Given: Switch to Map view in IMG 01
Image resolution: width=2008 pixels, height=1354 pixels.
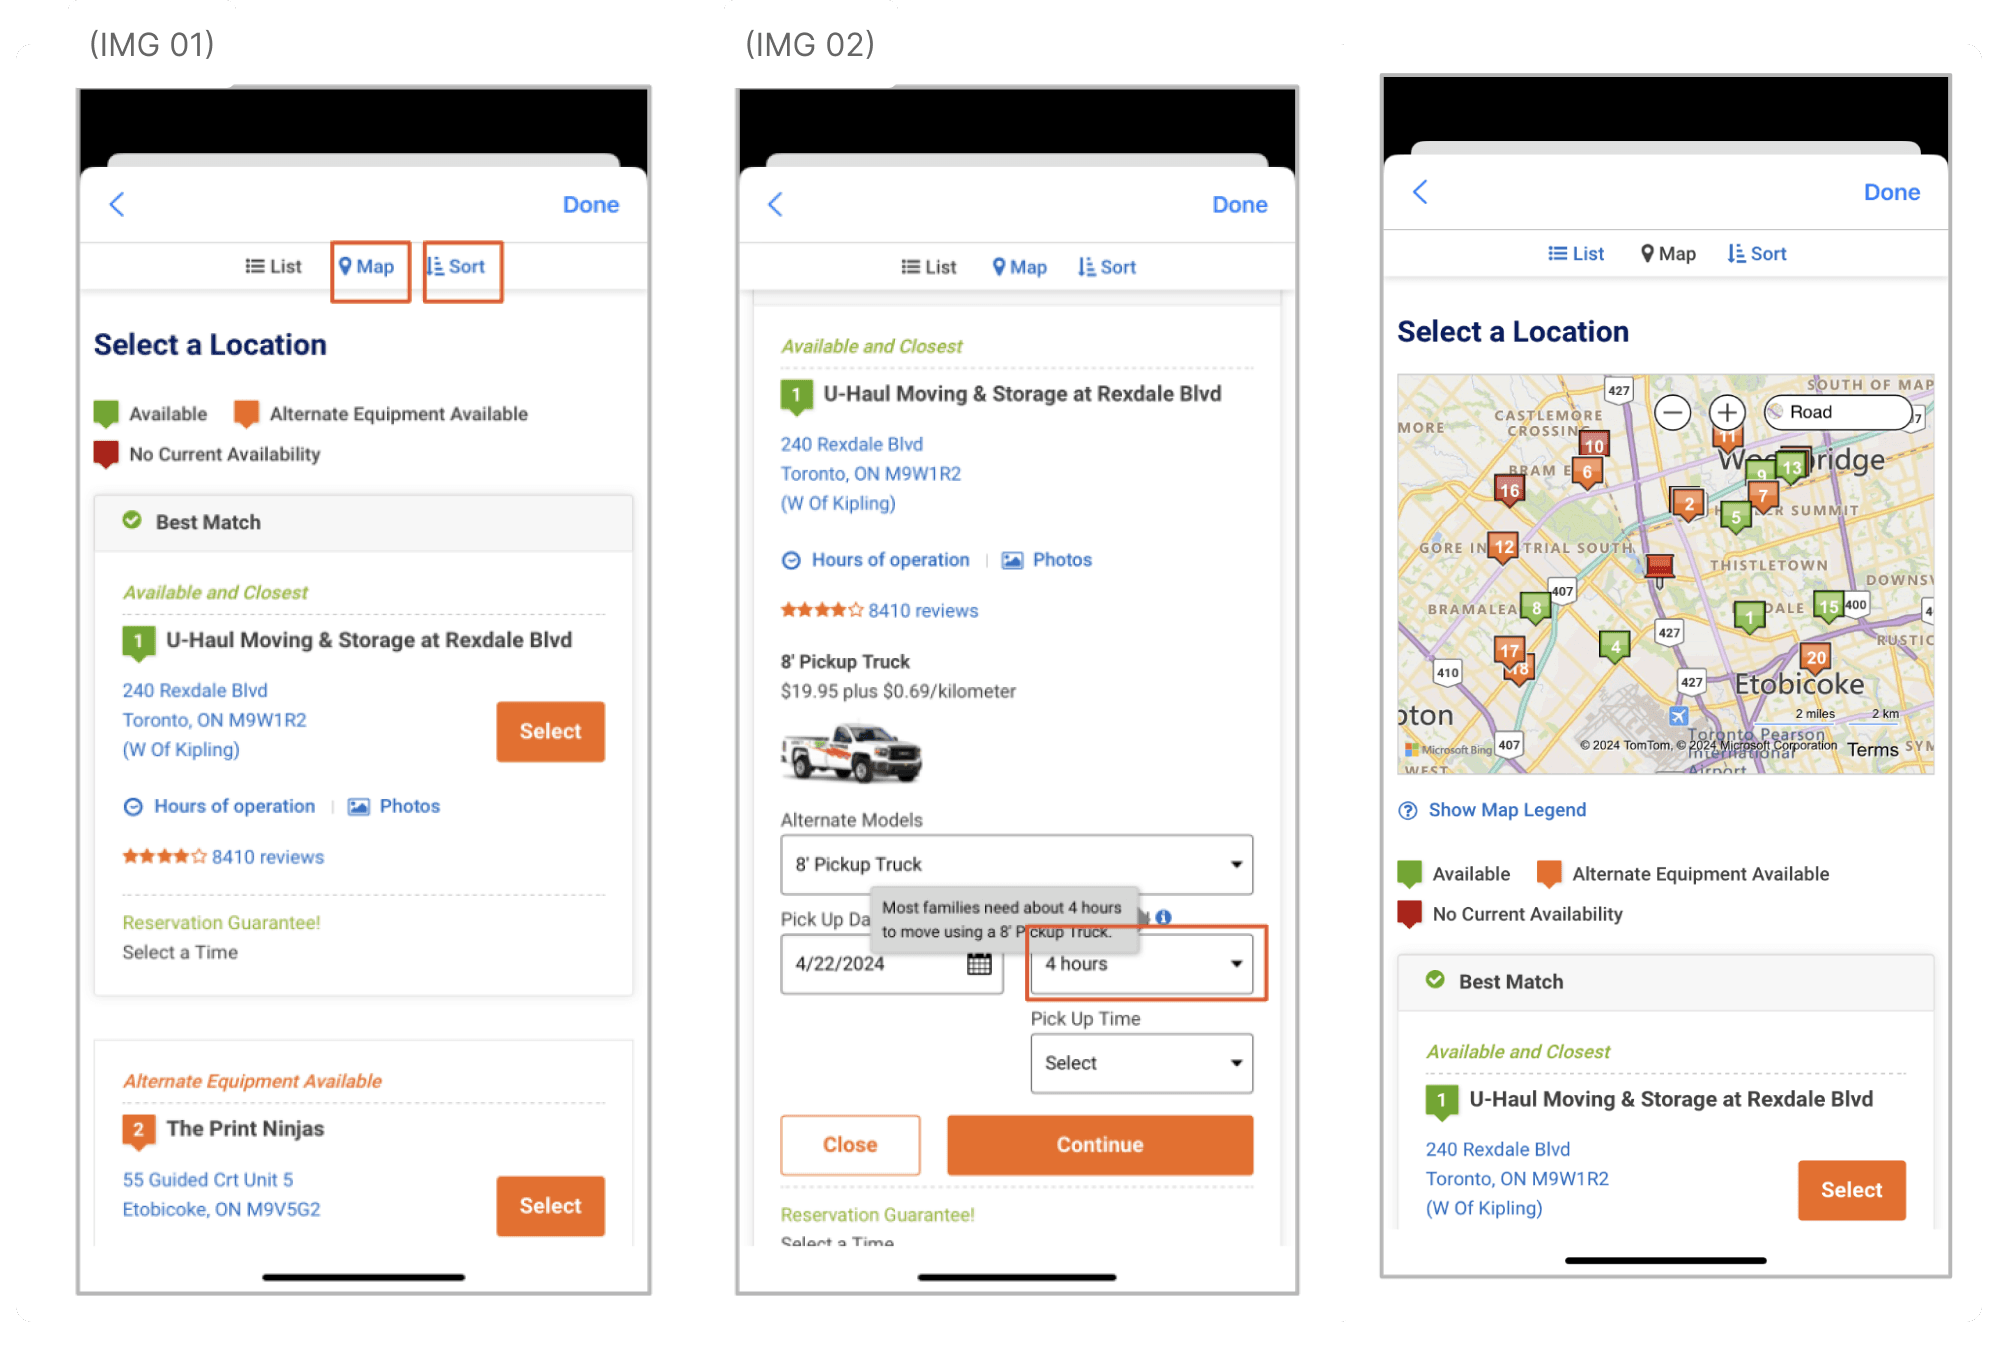Looking at the screenshot, I should click(x=367, y=267).
